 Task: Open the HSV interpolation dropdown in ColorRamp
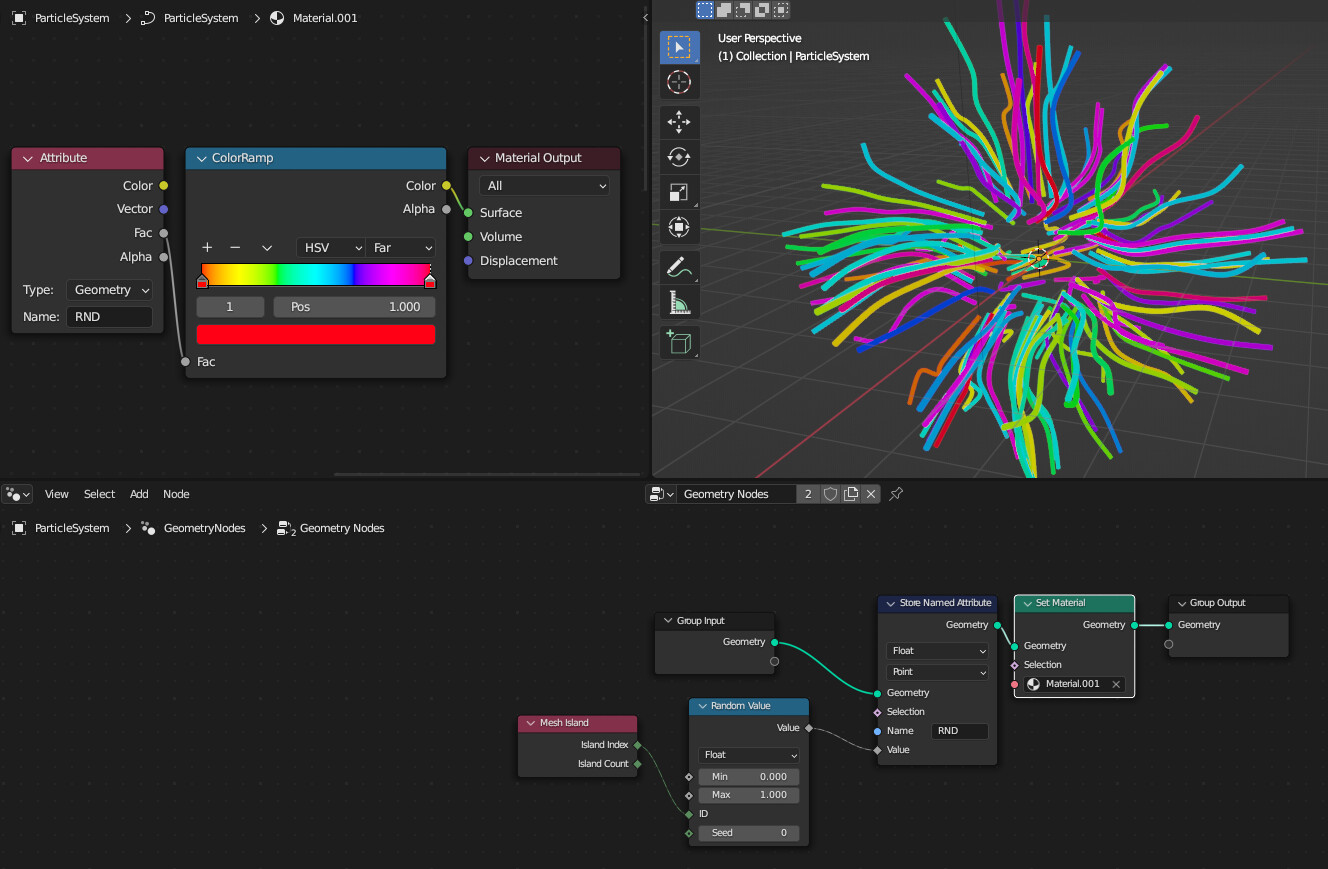pos(330,247)
